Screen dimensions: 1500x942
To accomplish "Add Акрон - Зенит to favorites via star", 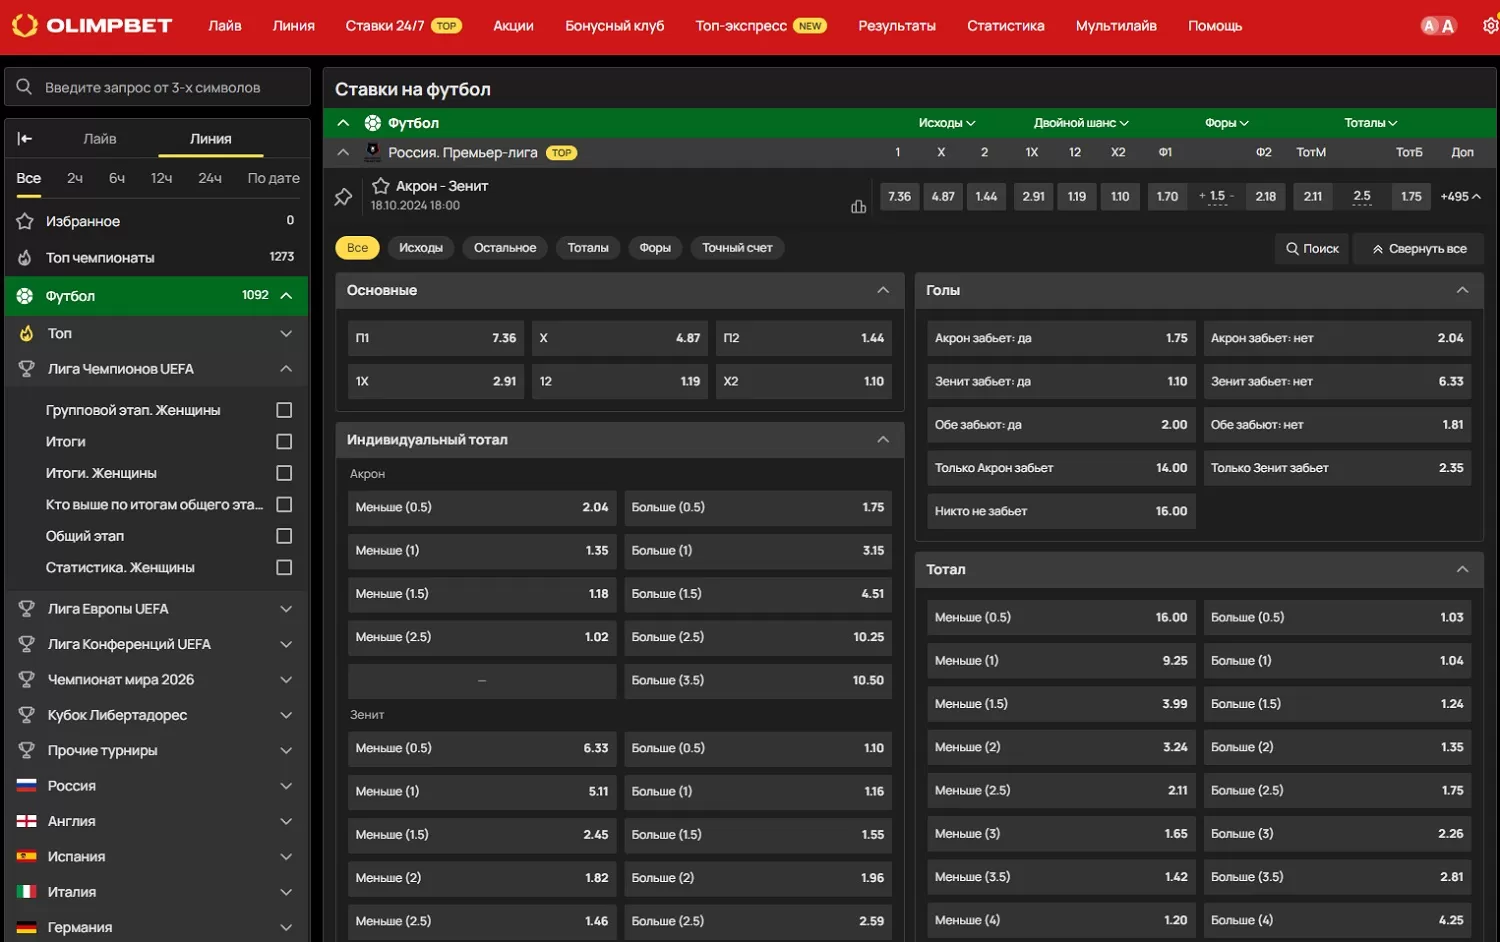I will click(380, 185).
